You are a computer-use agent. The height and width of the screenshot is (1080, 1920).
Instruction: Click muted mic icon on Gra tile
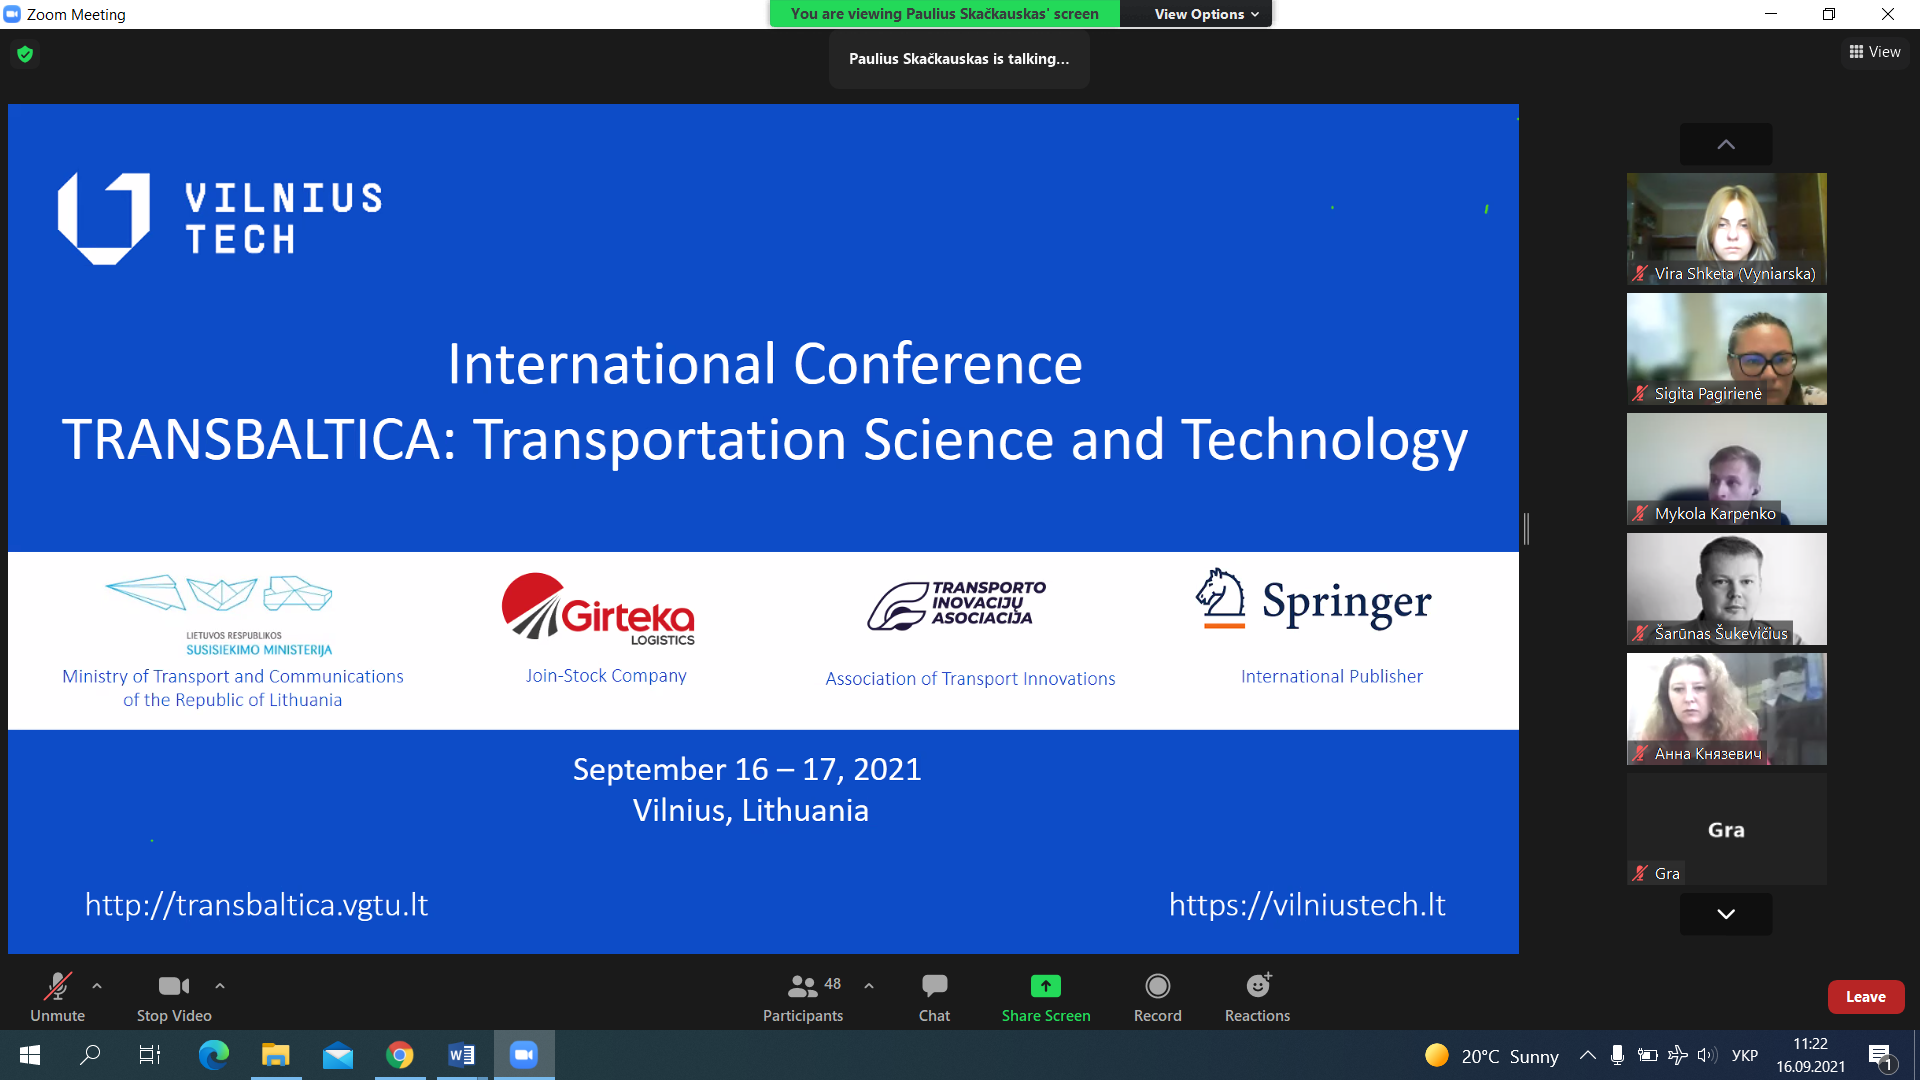click(1640, 873)
